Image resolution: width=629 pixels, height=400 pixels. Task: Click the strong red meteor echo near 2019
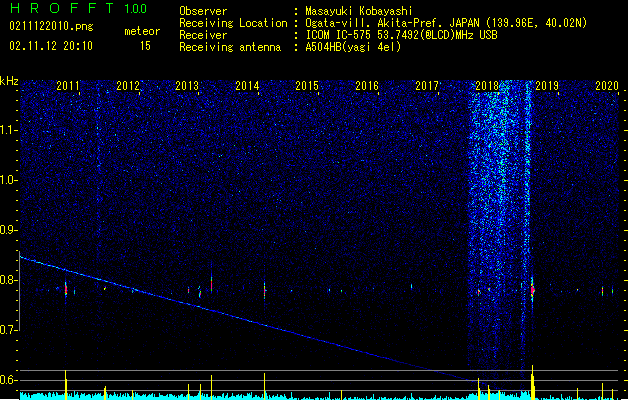[532, 290]
